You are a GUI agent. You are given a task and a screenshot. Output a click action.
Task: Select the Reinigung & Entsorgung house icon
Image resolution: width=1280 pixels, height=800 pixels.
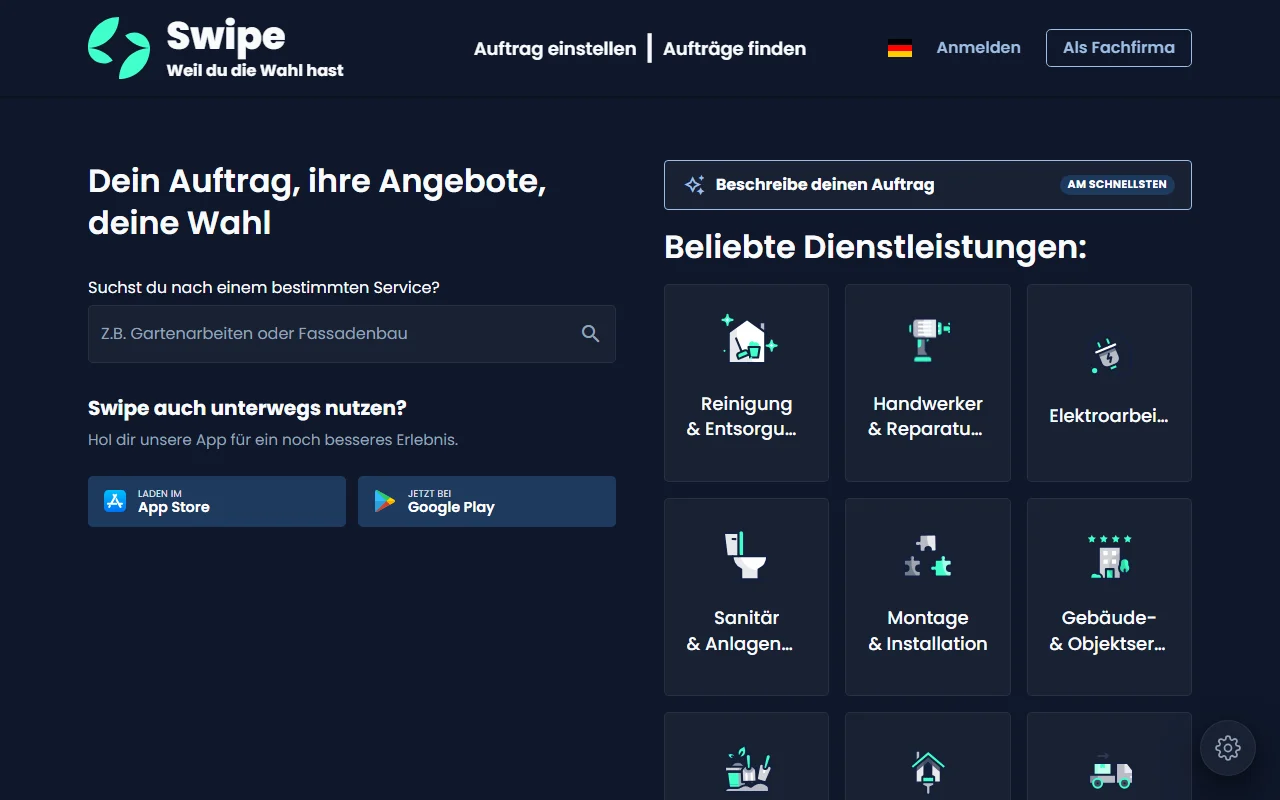pyautogui.click(x=747, y=338)
